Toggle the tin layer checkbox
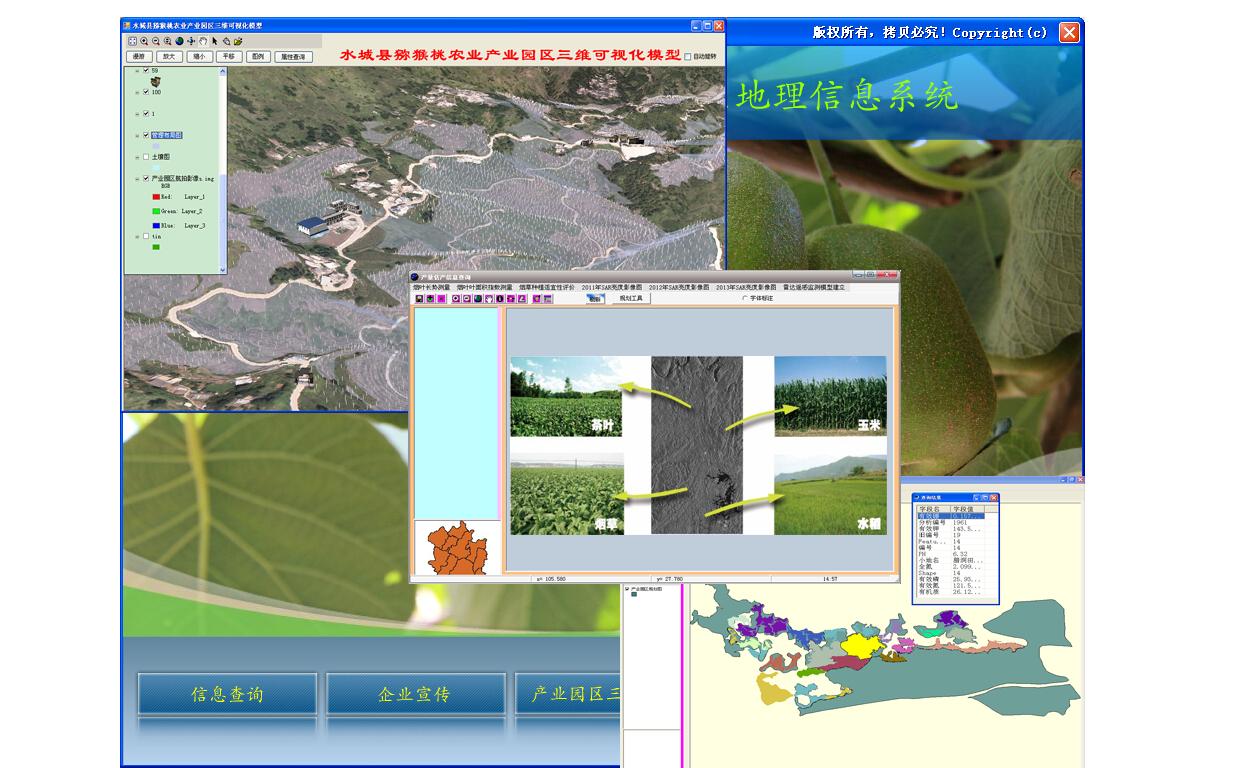Screen dimensions: 1243x768 [x=146, y=237]
